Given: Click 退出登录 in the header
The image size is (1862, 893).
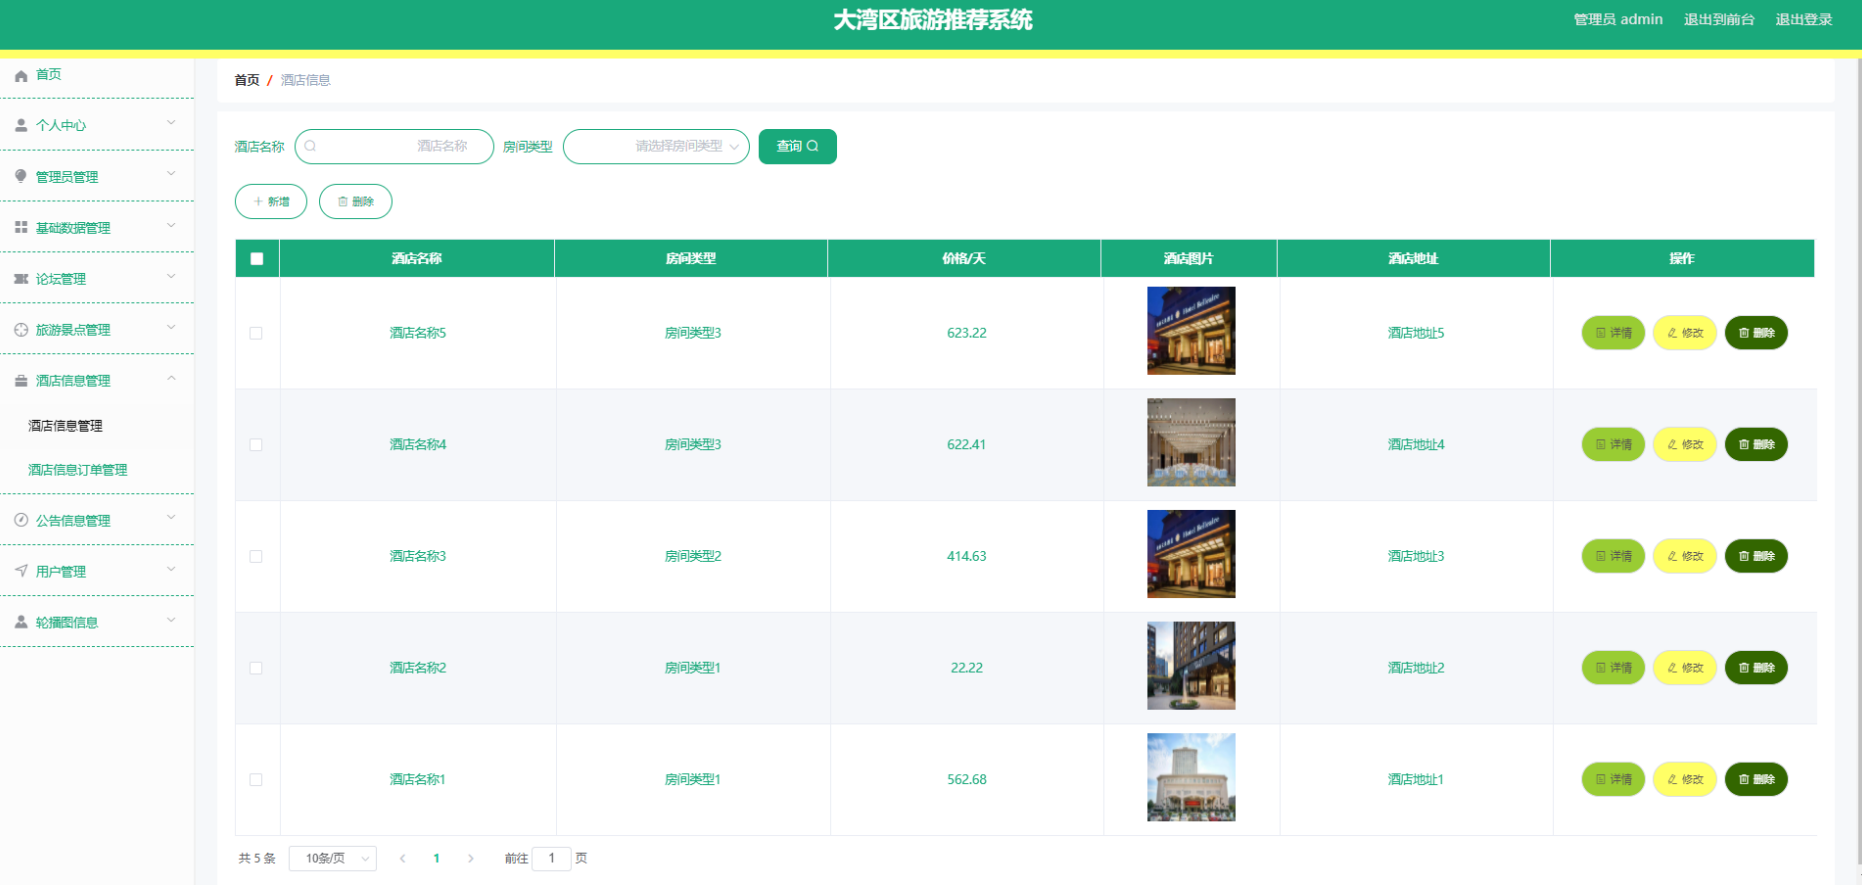Looking at the screenshot, I should tap(1804, 19).
